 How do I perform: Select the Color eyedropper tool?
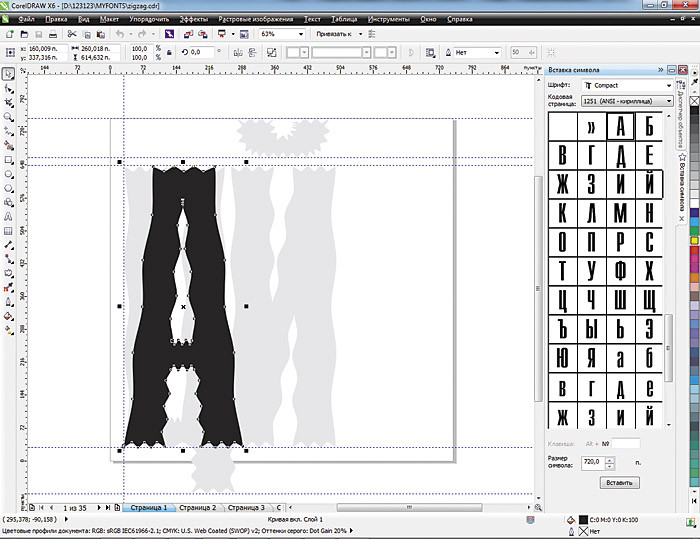point(8,288)
